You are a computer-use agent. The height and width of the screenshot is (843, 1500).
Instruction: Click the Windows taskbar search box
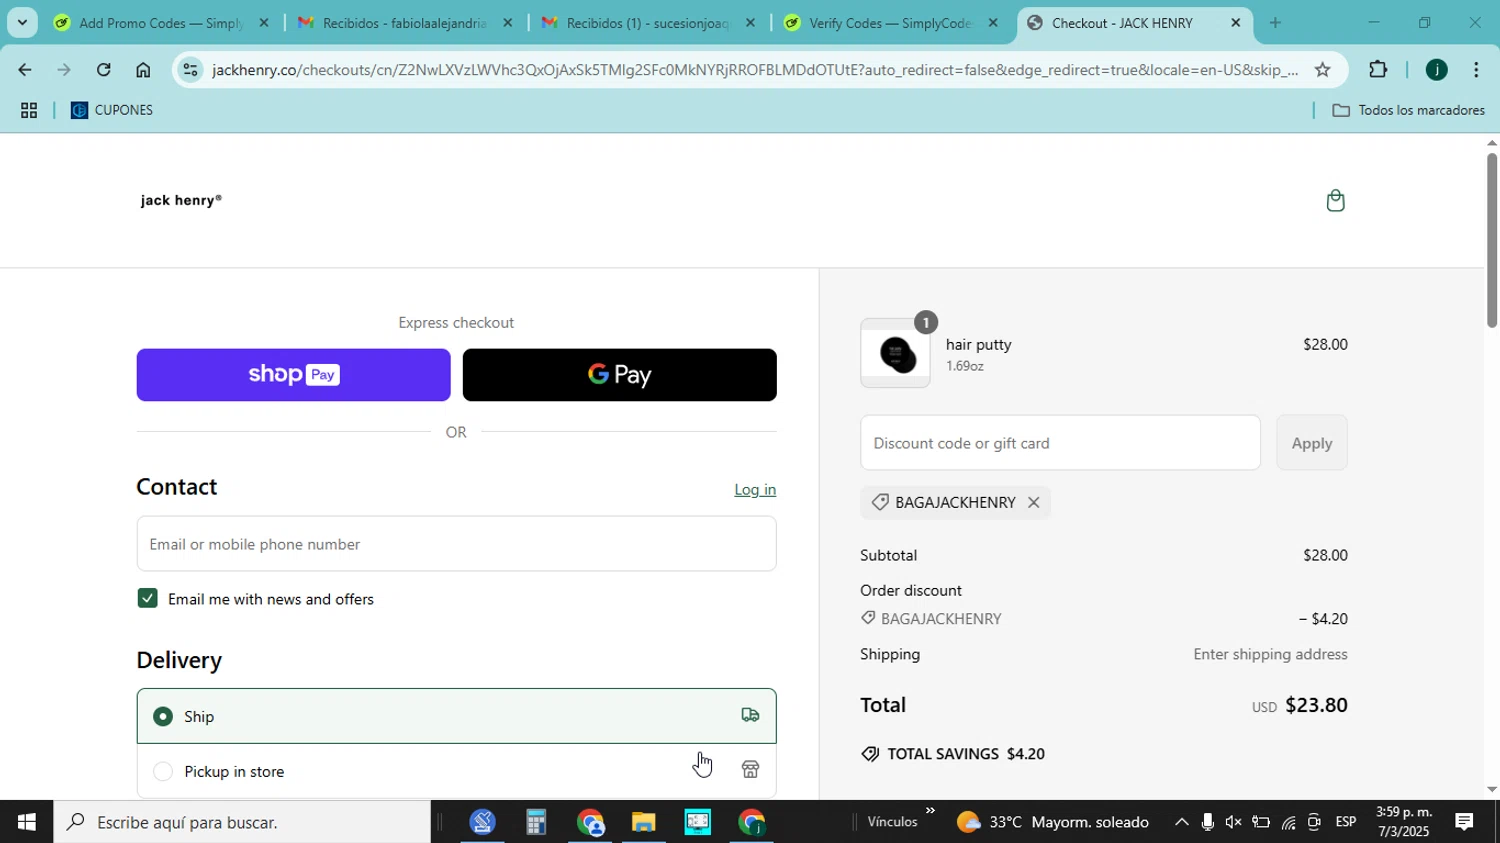(243, 823)
